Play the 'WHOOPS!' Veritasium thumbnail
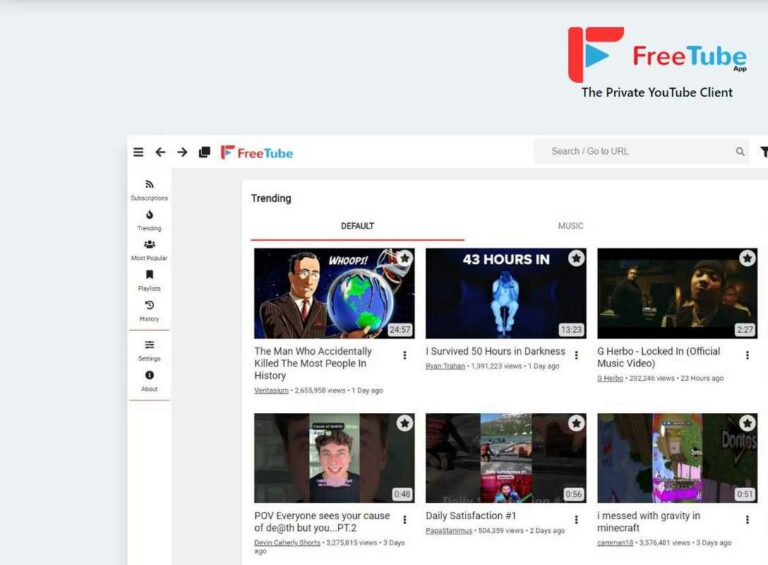This screenshot has width=768, height=565. pyautogui.click(x=334, y=293)
